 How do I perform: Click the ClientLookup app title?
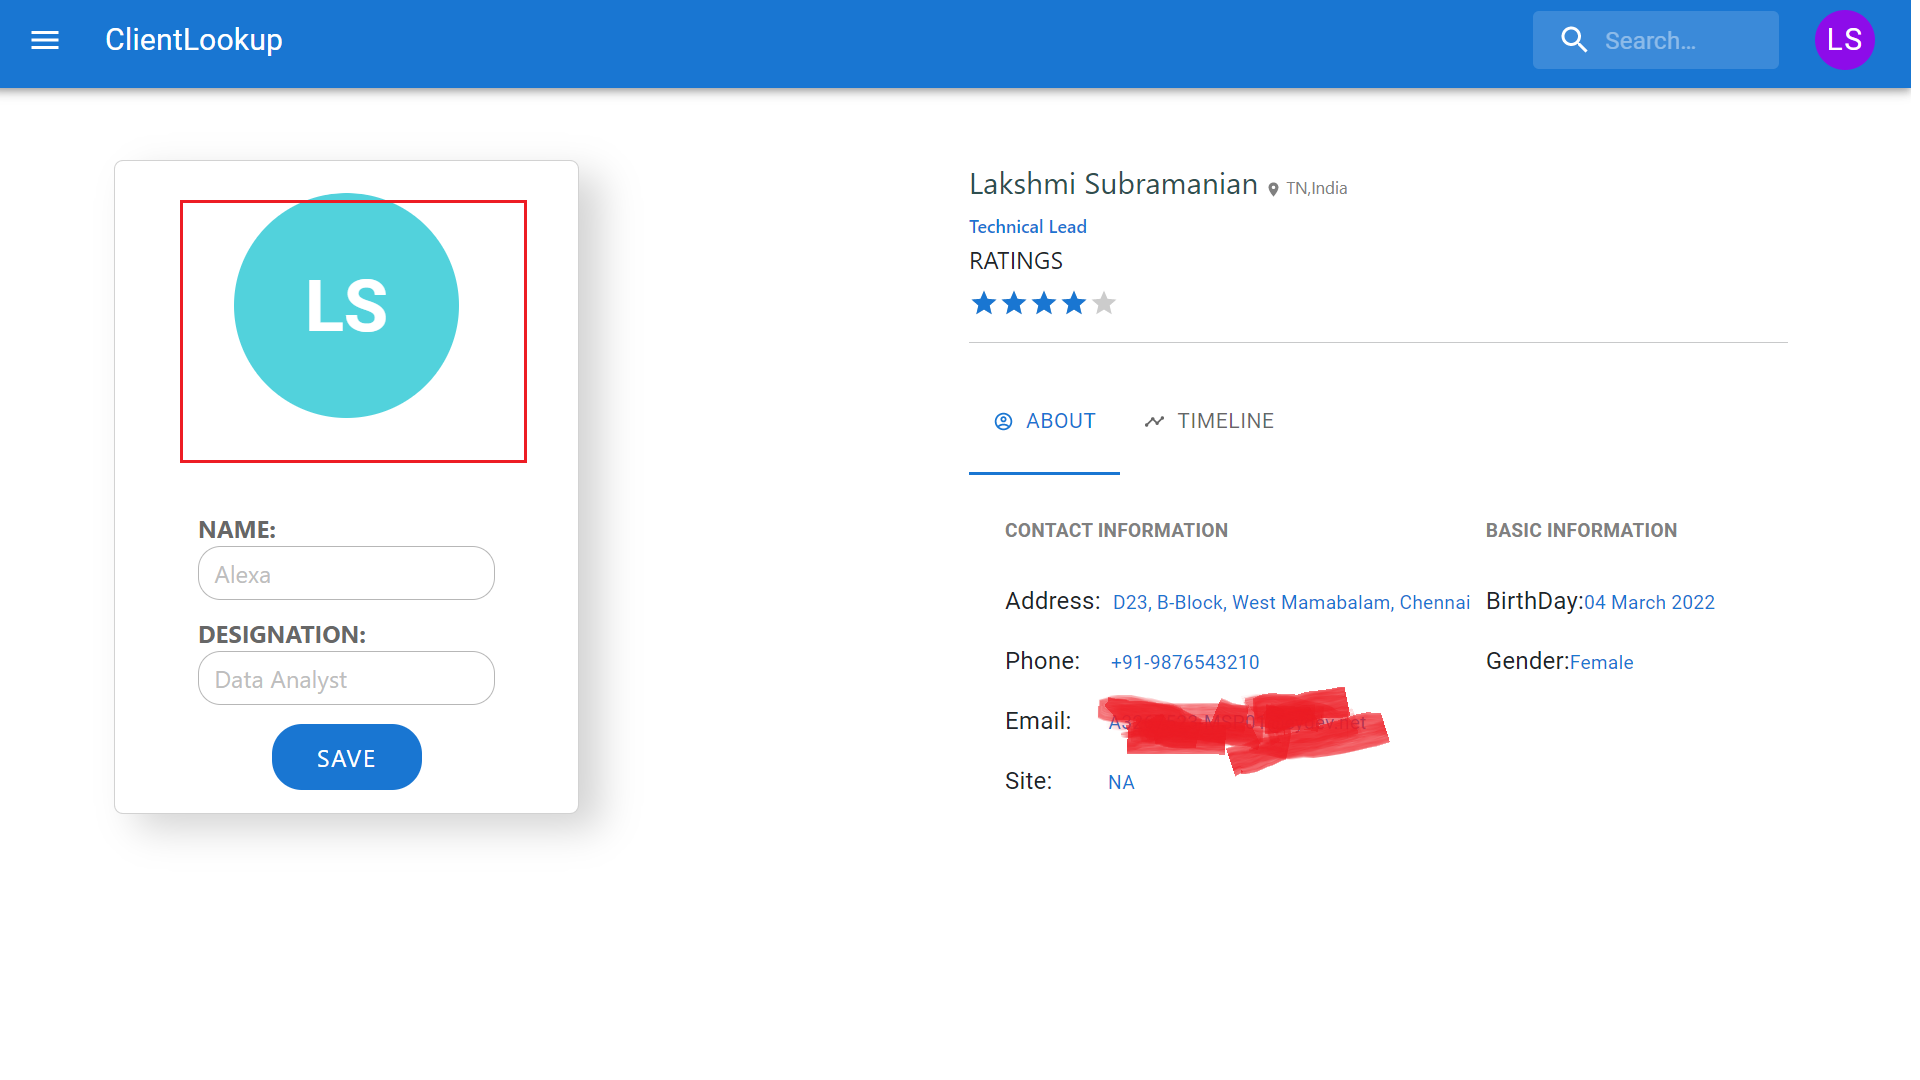194,40
